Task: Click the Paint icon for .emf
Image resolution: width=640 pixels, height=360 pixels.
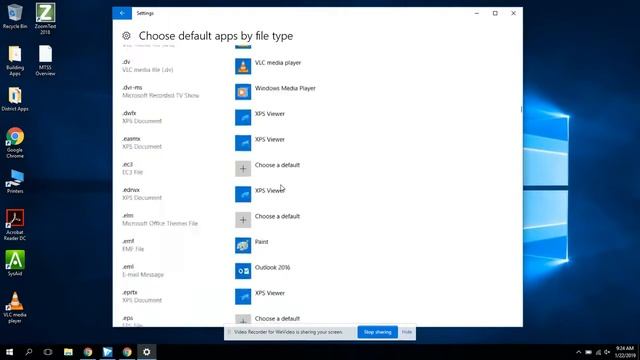Action: tap(243, 245)
